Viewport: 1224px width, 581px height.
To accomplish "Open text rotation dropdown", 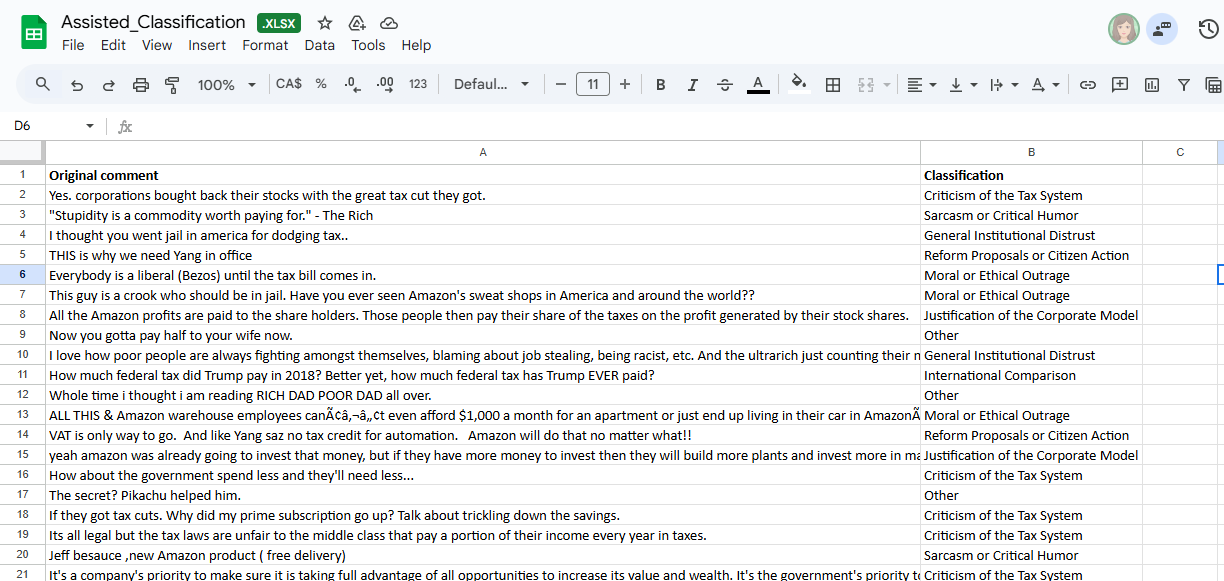I will (x=1045, y=85).
